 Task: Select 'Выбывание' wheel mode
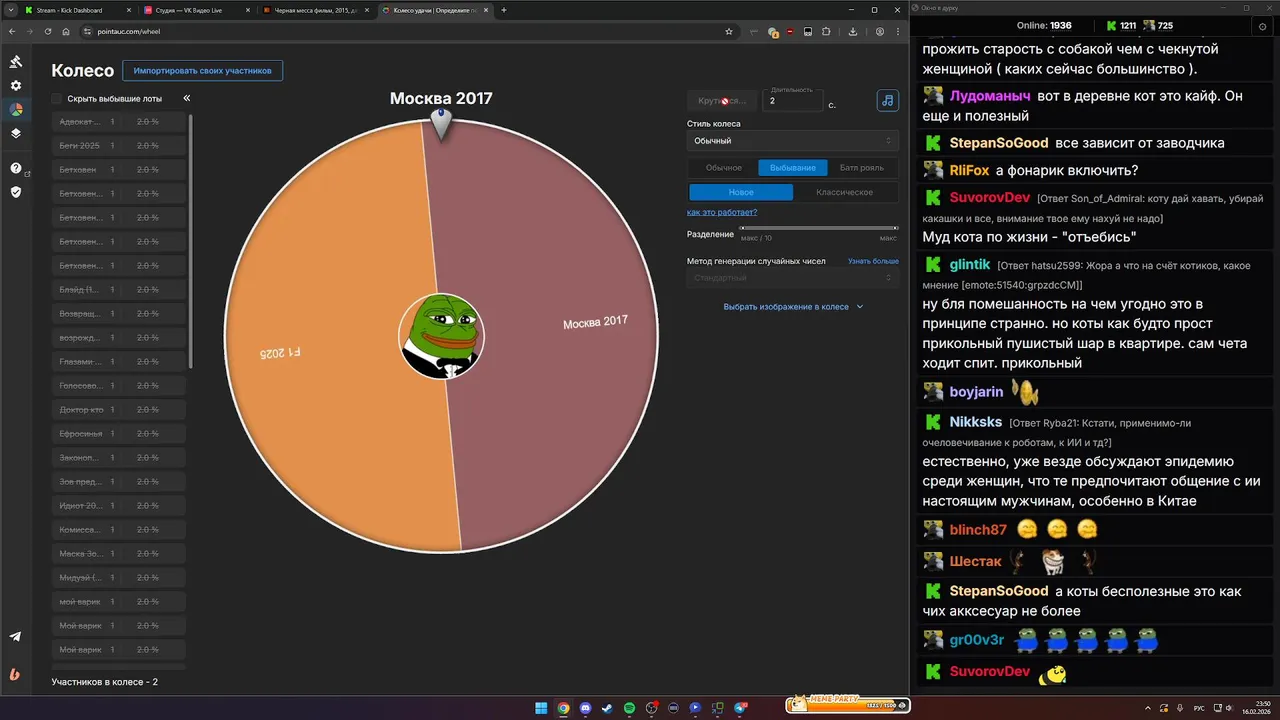(x=793, y=168)
